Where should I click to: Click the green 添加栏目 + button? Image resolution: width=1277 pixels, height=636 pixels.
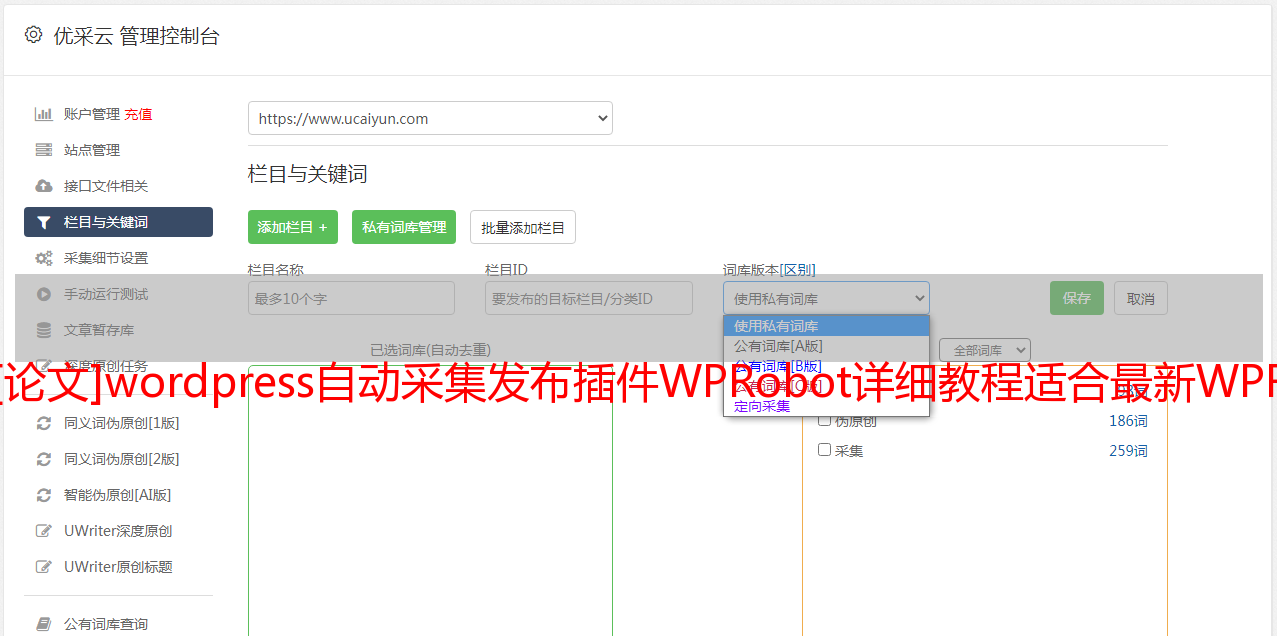point(293,227)
